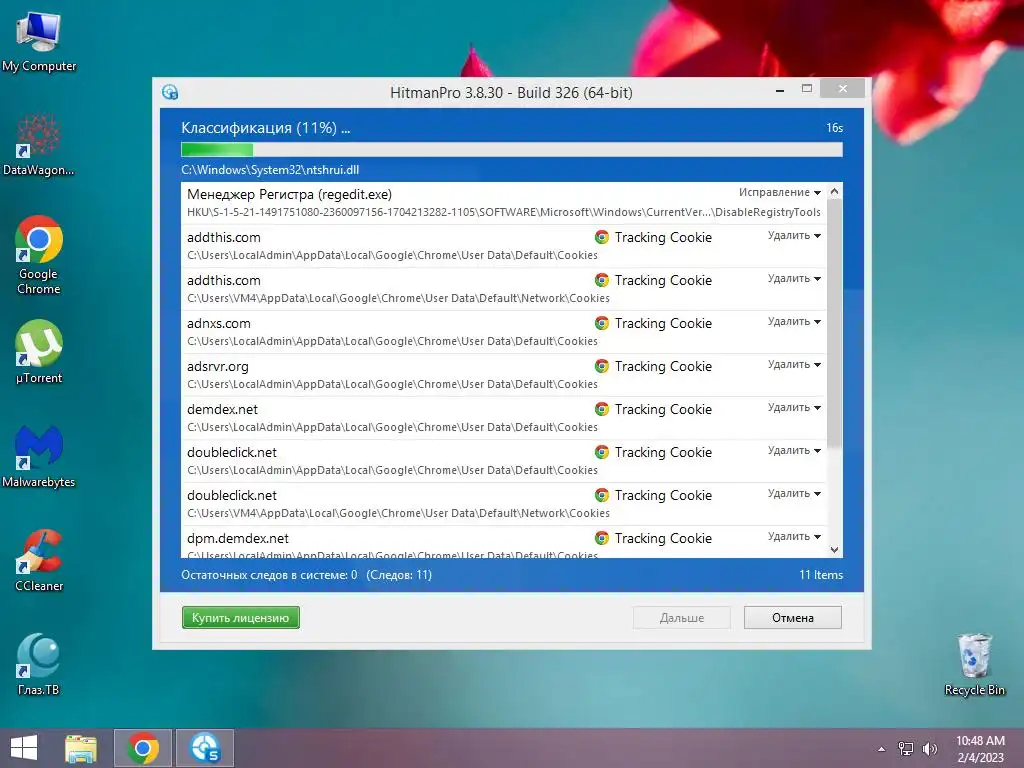Click the scroll-up arrow of the list
This screenshot has height=768, width=1024.
pyautogui.click(x=834, y=191)
